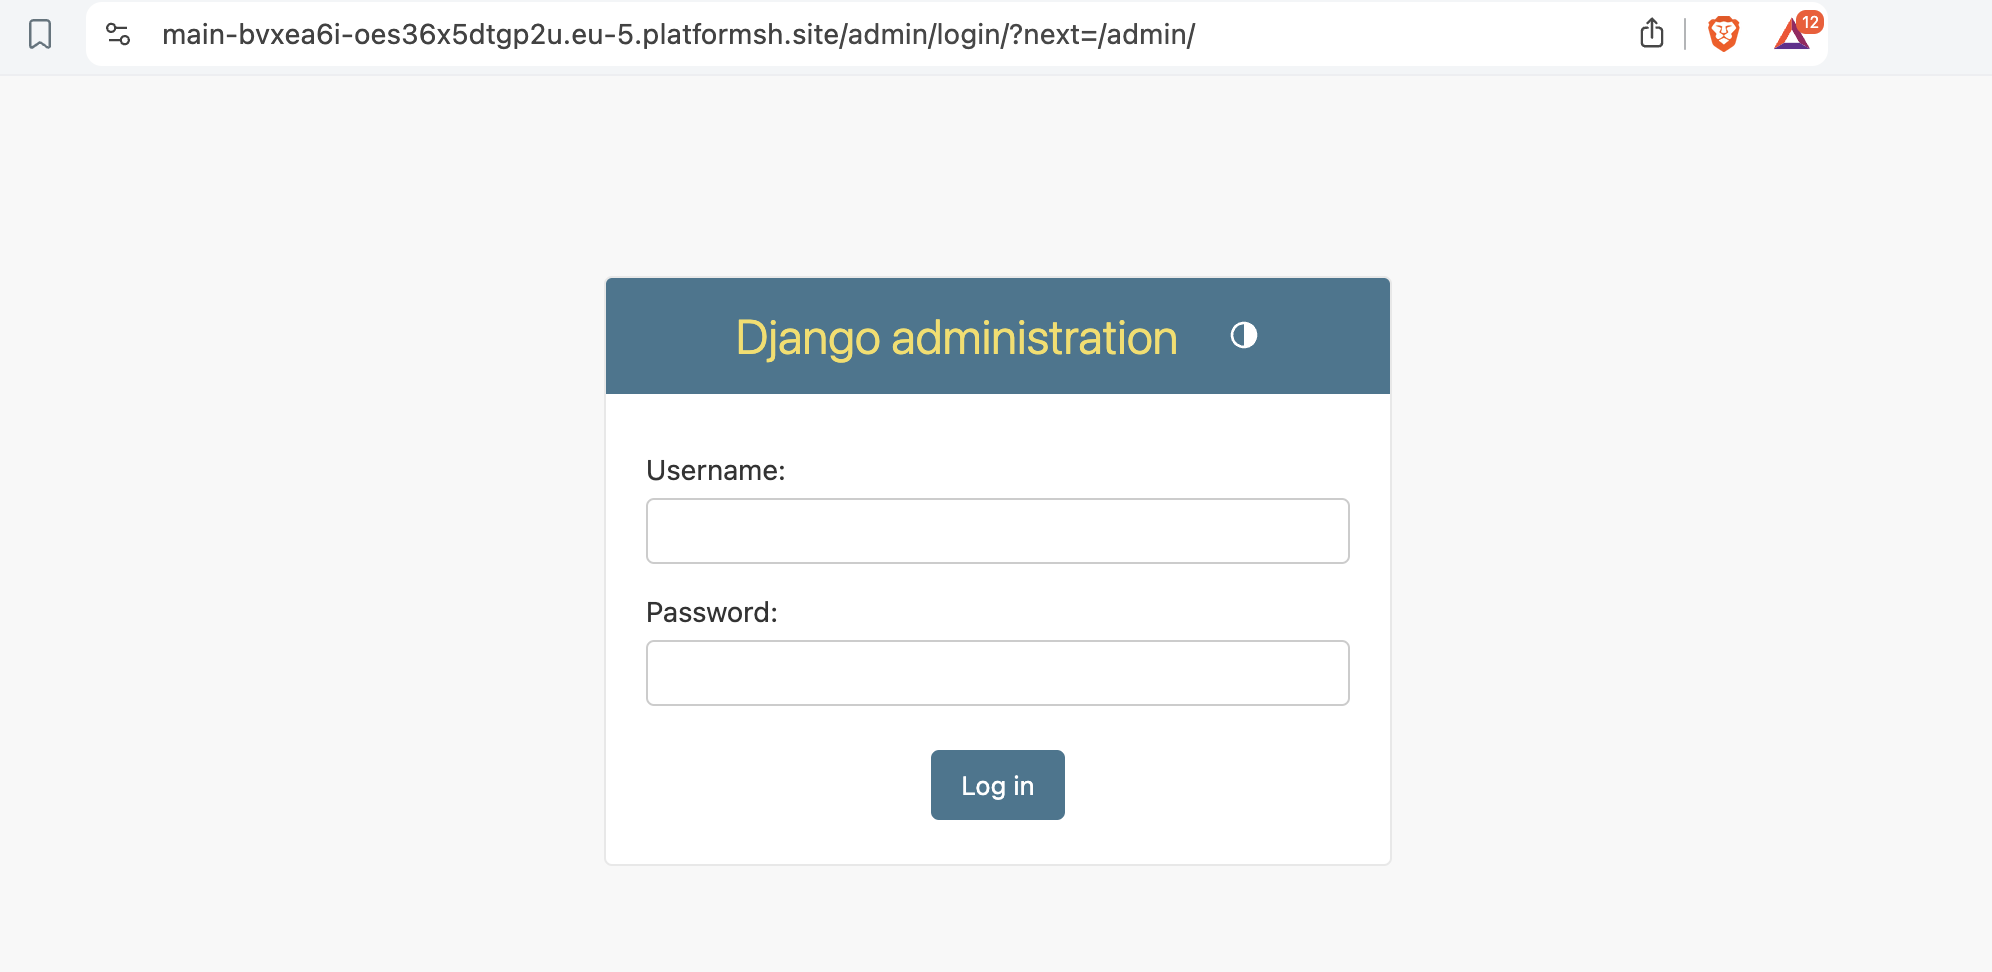Select the URL in the address bar
This screenshot has width=1992, height=972.
tap(679, 34)
